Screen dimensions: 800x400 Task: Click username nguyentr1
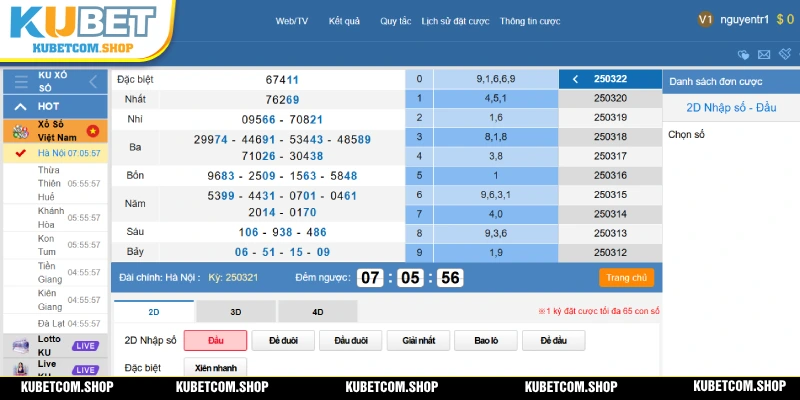(744, 20)
